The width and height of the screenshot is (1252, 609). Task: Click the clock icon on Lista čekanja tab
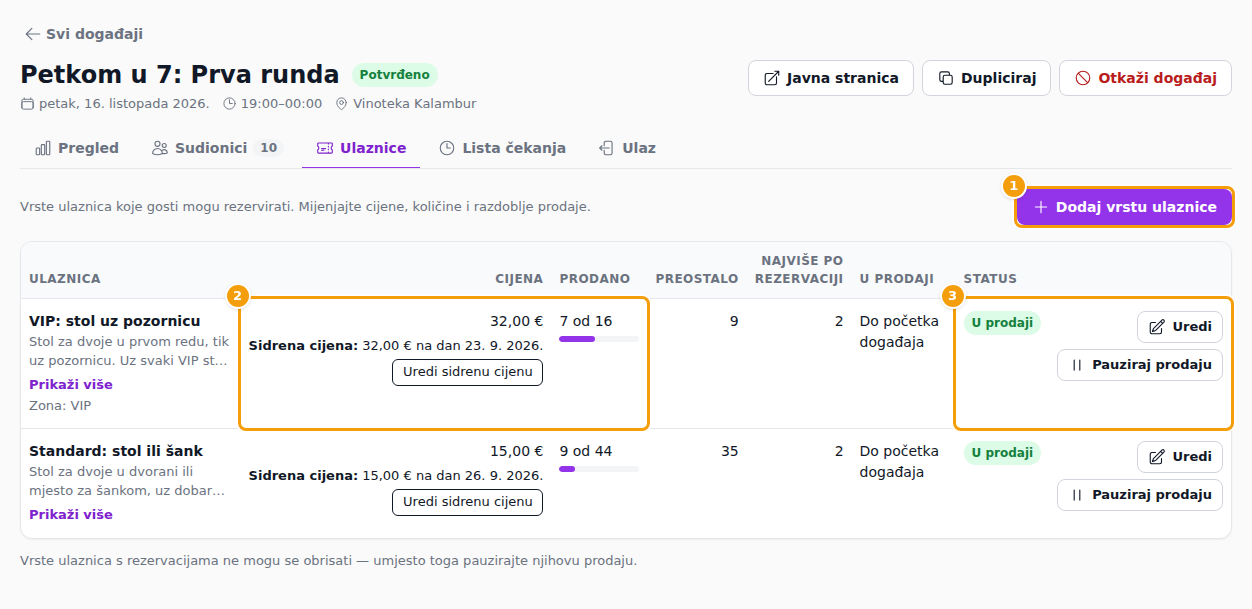pos(447,148)
